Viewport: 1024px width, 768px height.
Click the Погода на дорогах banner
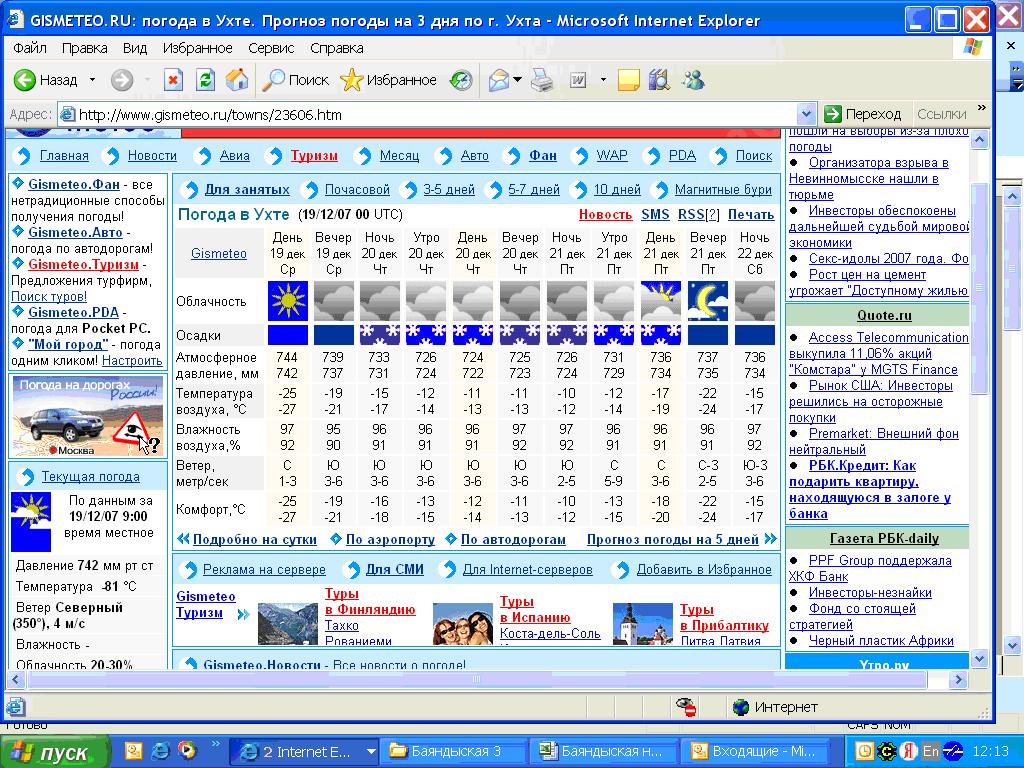[88, 416]
